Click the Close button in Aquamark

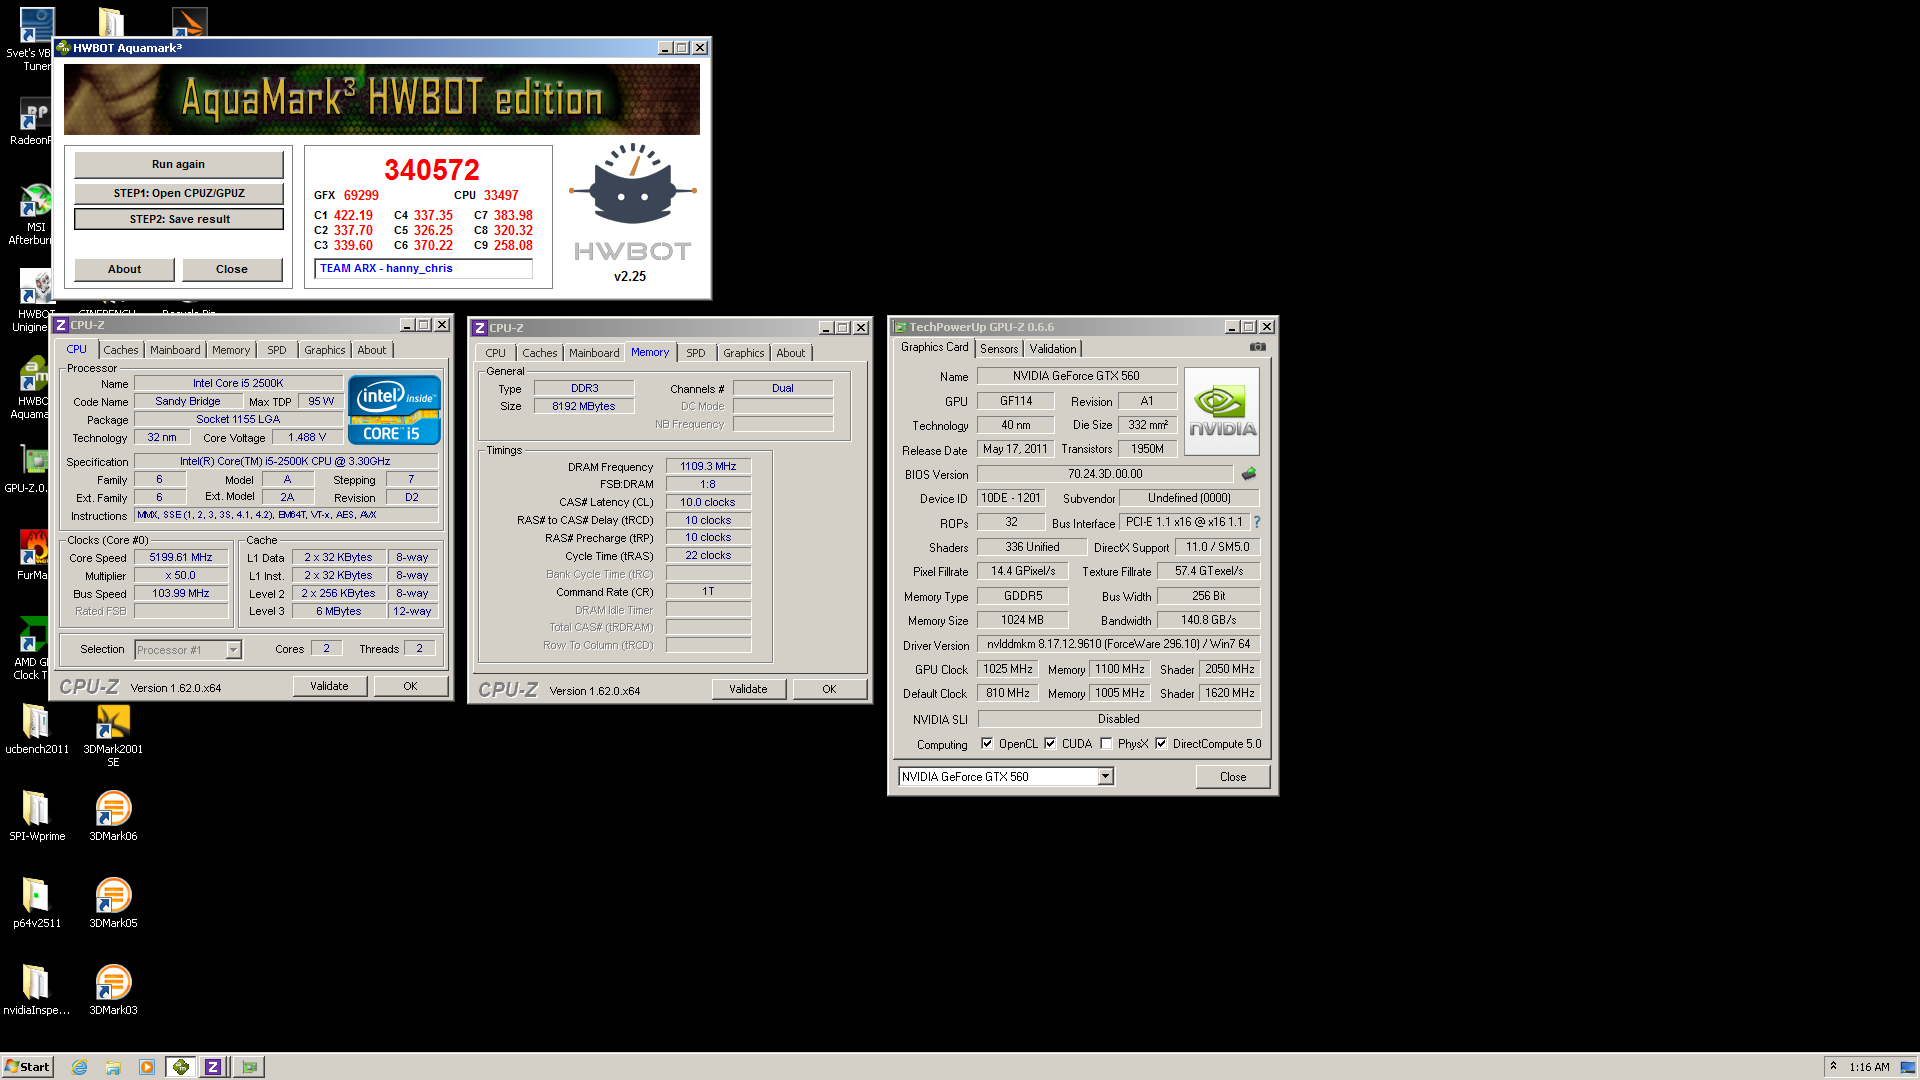[231, 269]
